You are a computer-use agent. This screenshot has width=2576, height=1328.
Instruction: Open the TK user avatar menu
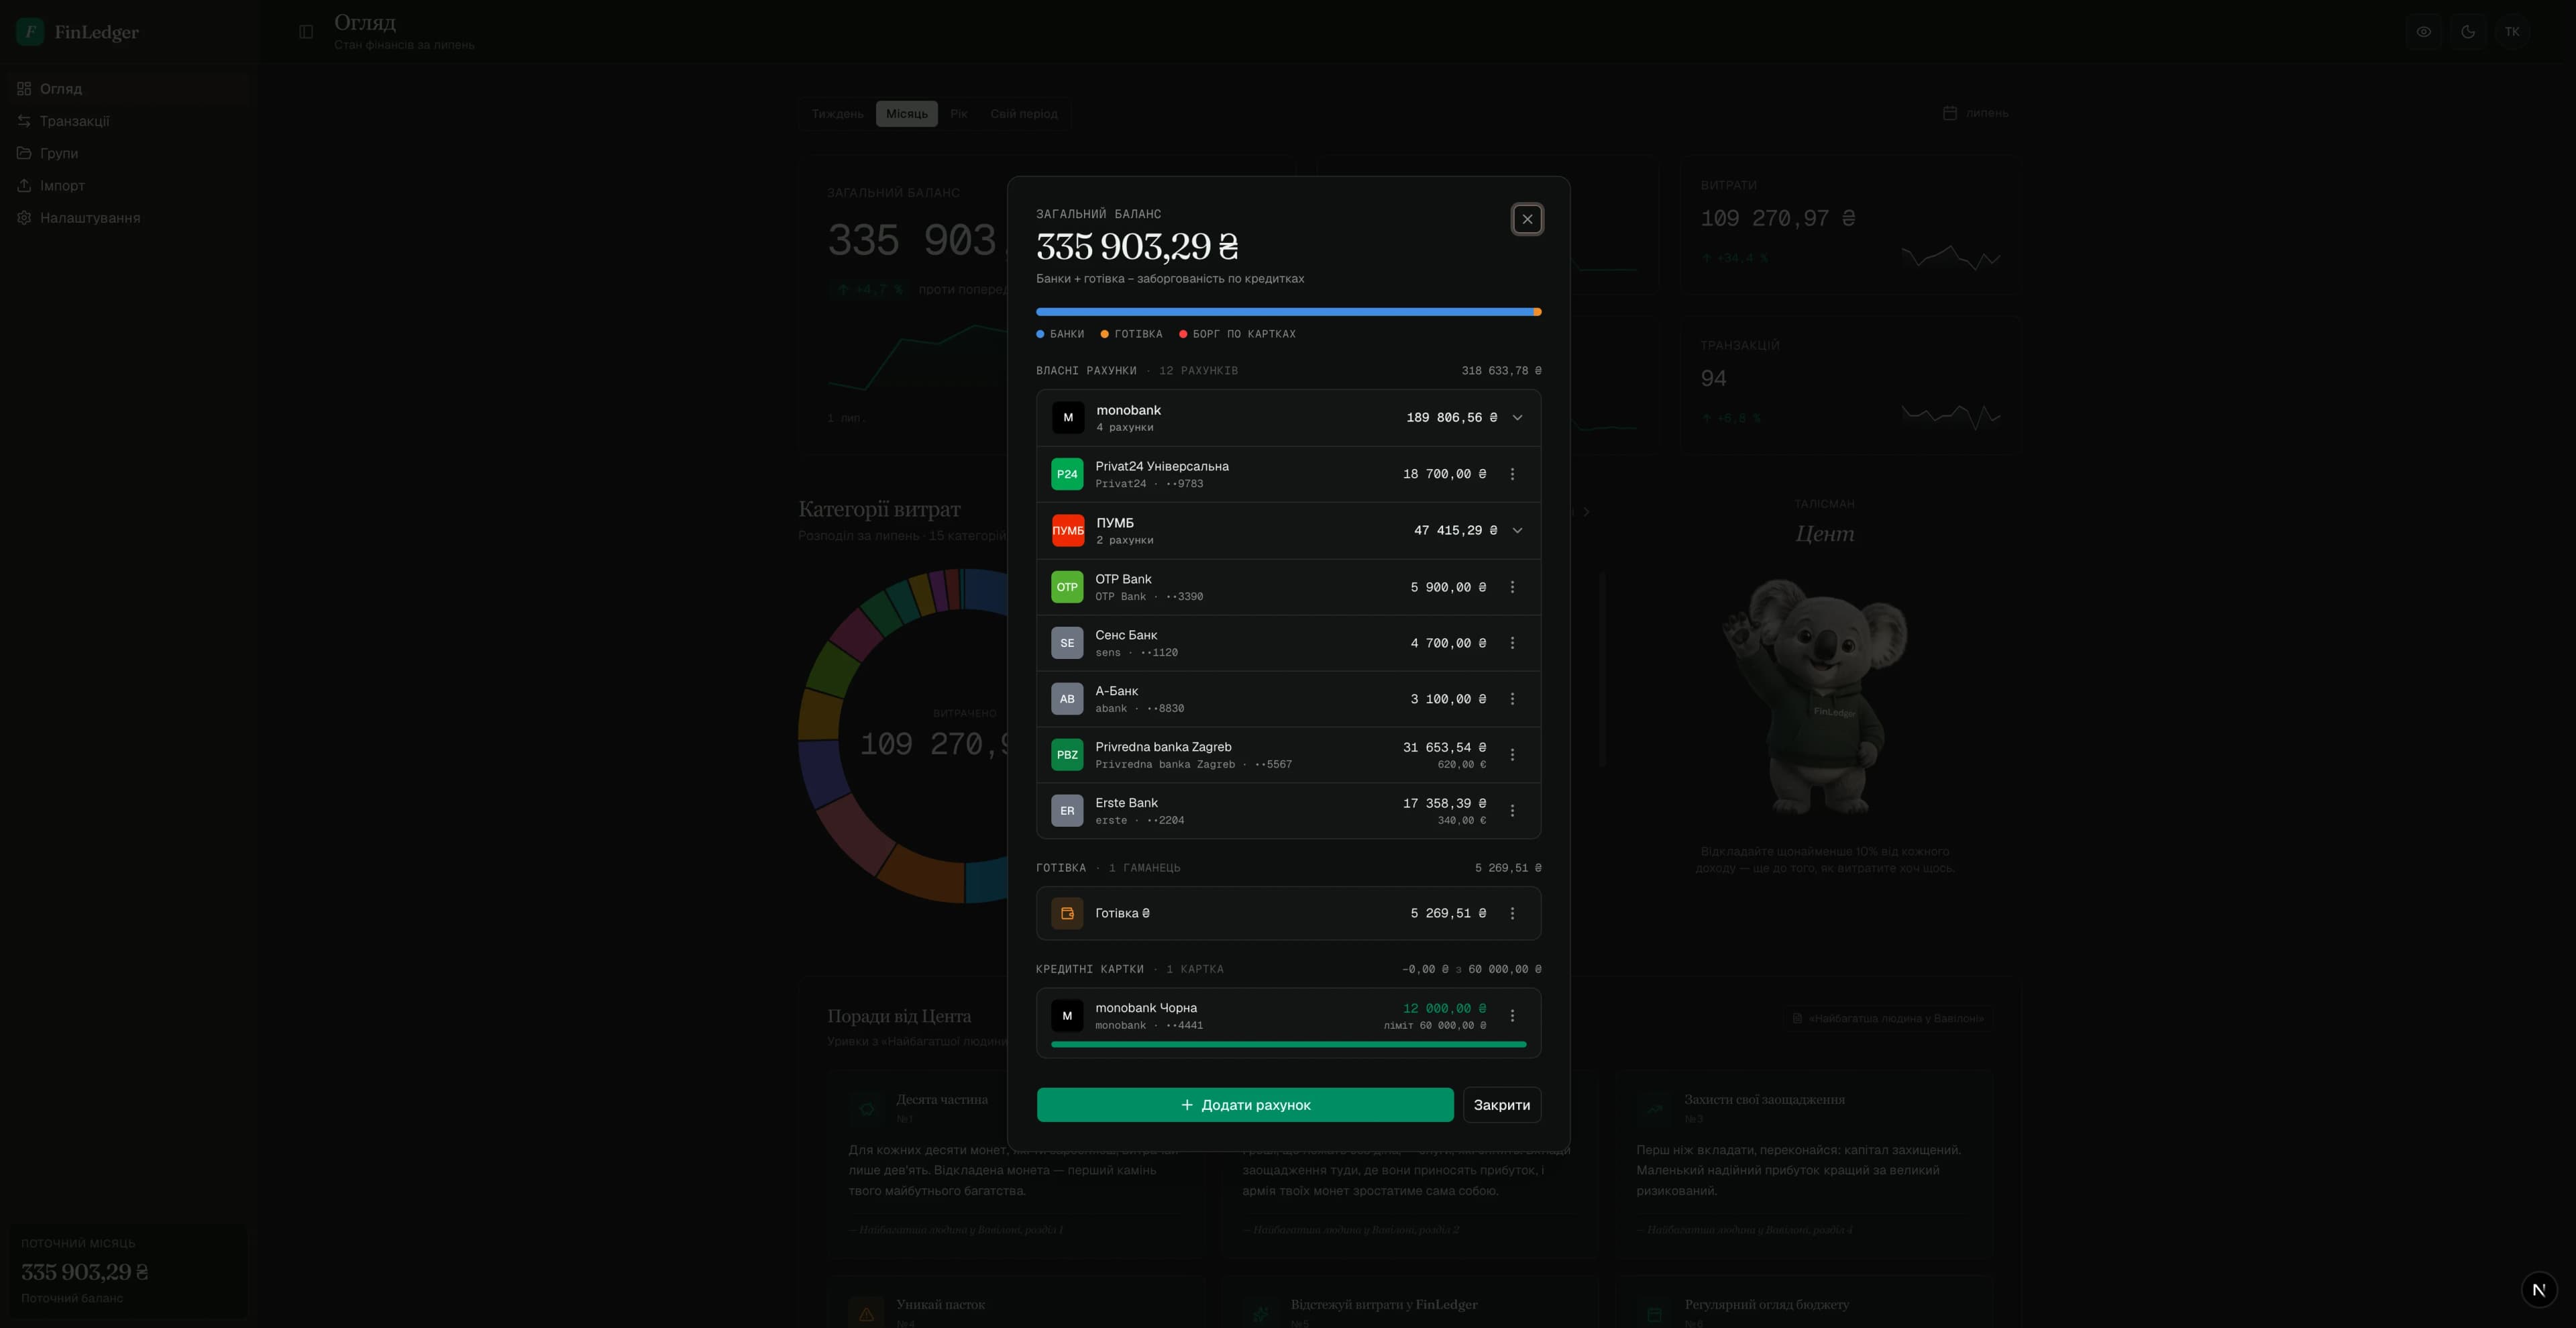pos(2512,32)
